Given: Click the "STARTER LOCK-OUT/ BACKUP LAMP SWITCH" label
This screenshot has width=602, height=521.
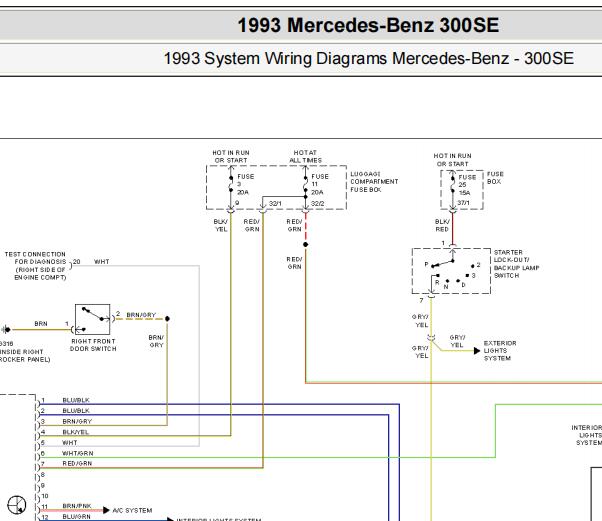Looking at the screenshot, I should click(x=516, y=264).
